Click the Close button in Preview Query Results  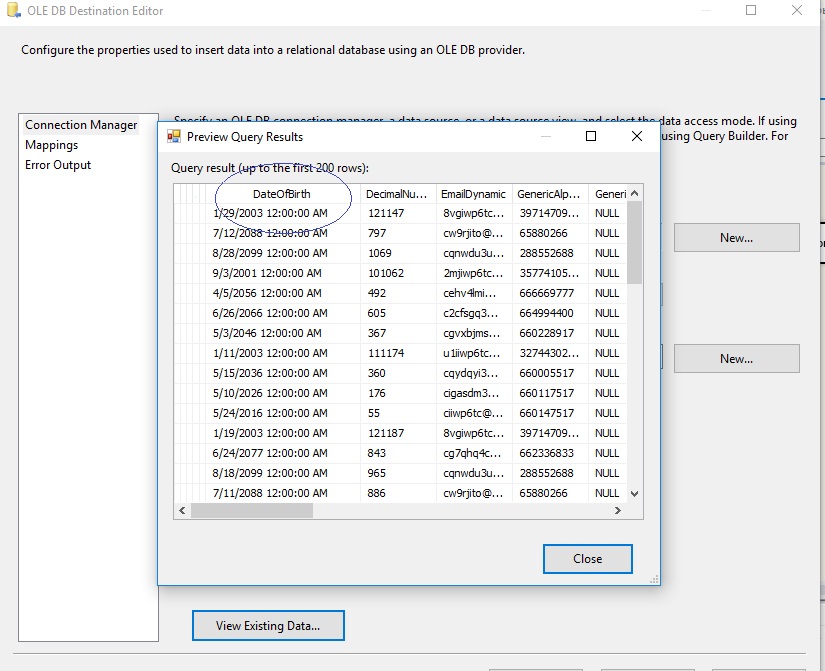[588, 559]
